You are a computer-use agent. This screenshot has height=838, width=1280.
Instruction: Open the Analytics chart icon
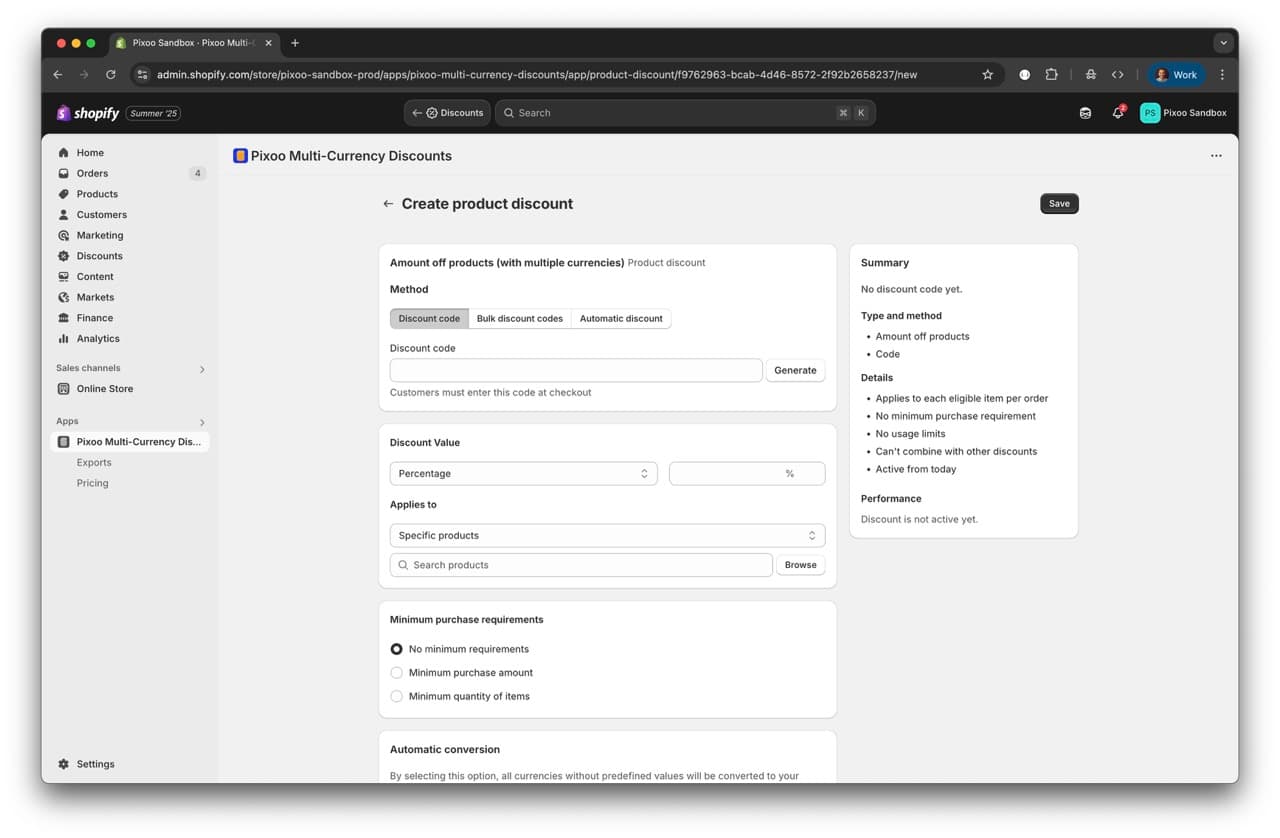(64, 339)
